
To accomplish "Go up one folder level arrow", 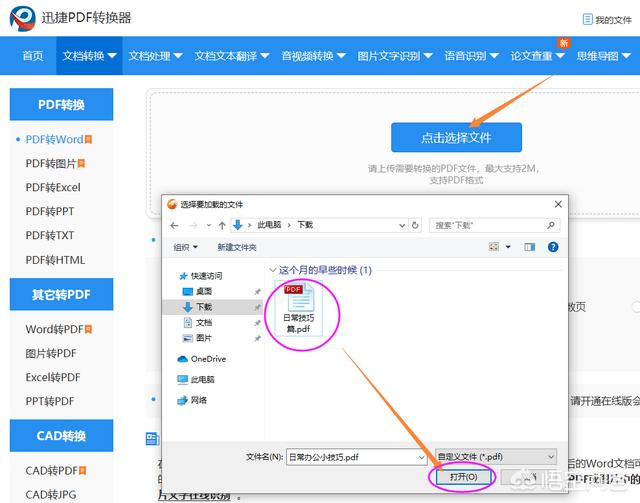I will point(222,225).
